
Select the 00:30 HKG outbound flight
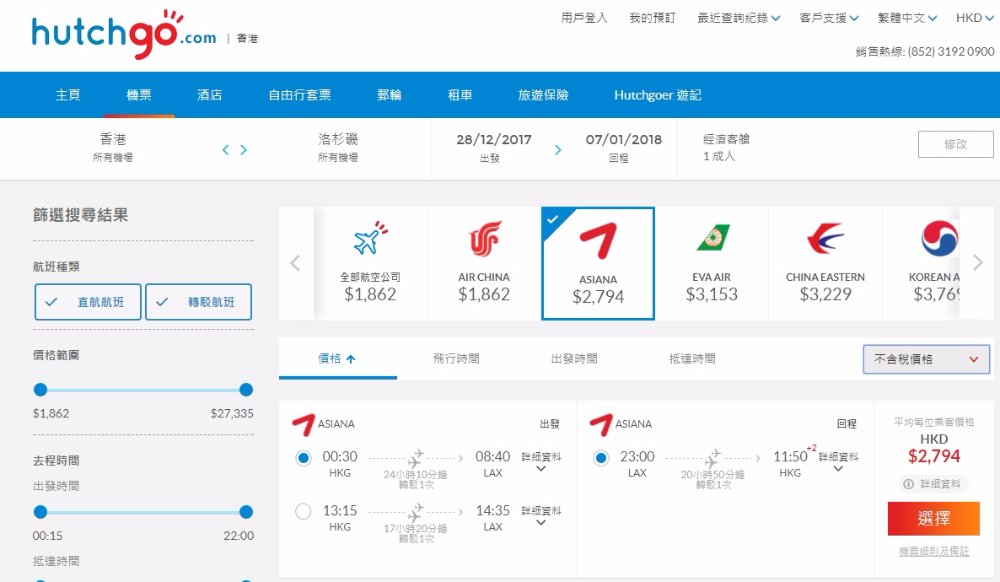(x=304, y=458)
